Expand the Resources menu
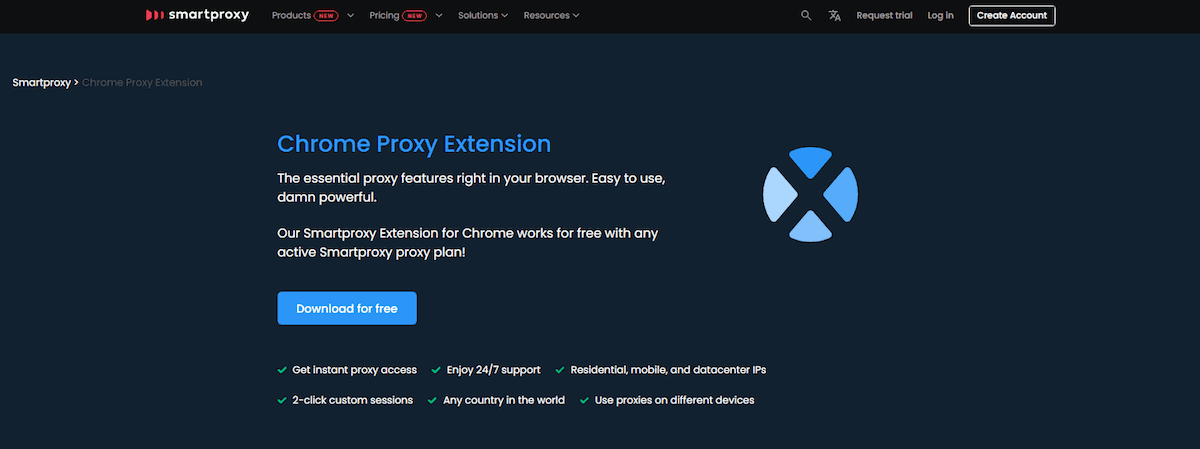Viewport: 1200px width, 449px height. [x=551, y=15]
